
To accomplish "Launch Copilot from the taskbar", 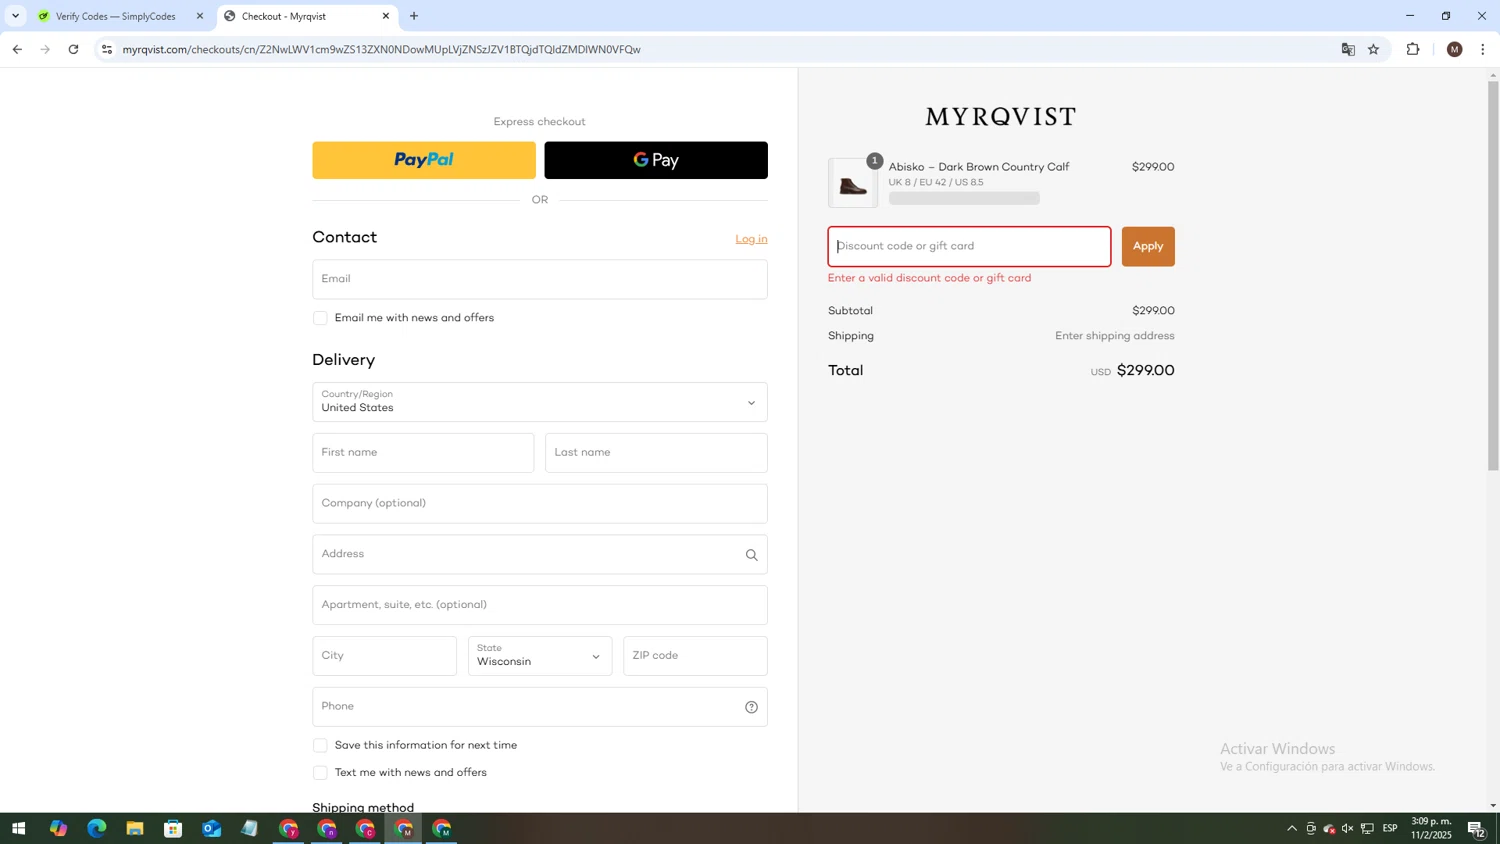I will (58, 829).
